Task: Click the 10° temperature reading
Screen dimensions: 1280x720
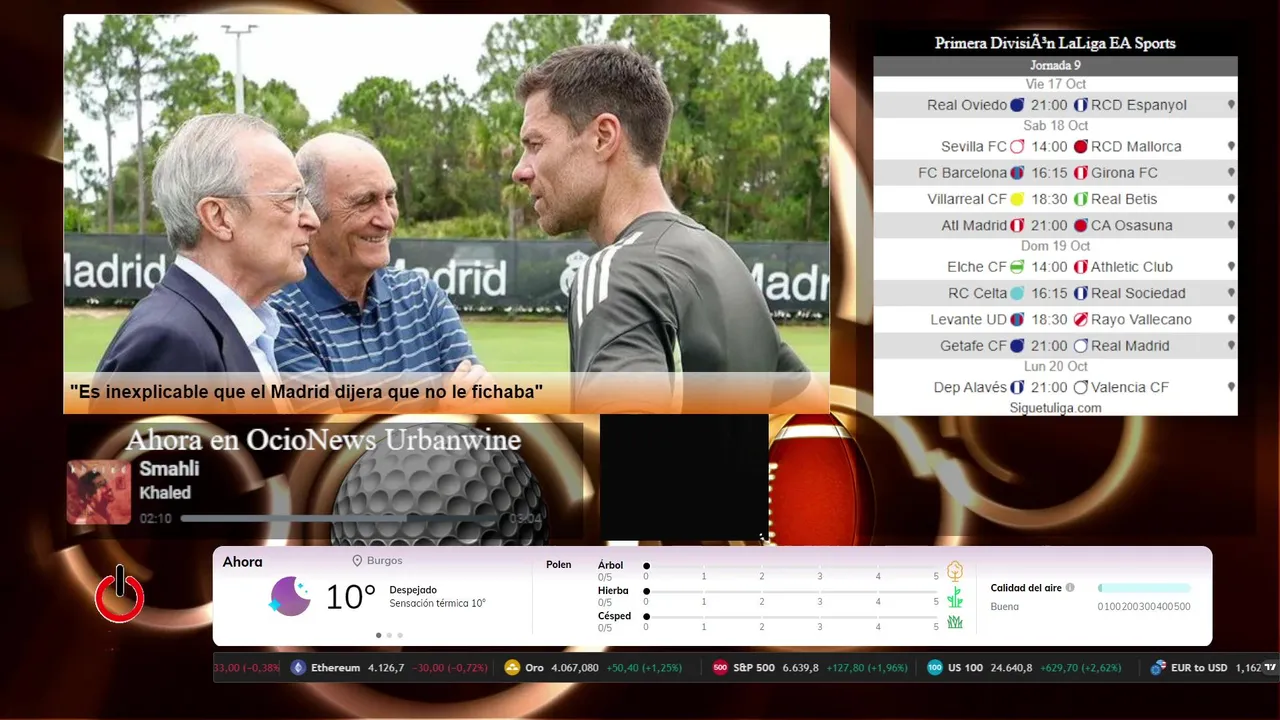Action: pos(350,597)
